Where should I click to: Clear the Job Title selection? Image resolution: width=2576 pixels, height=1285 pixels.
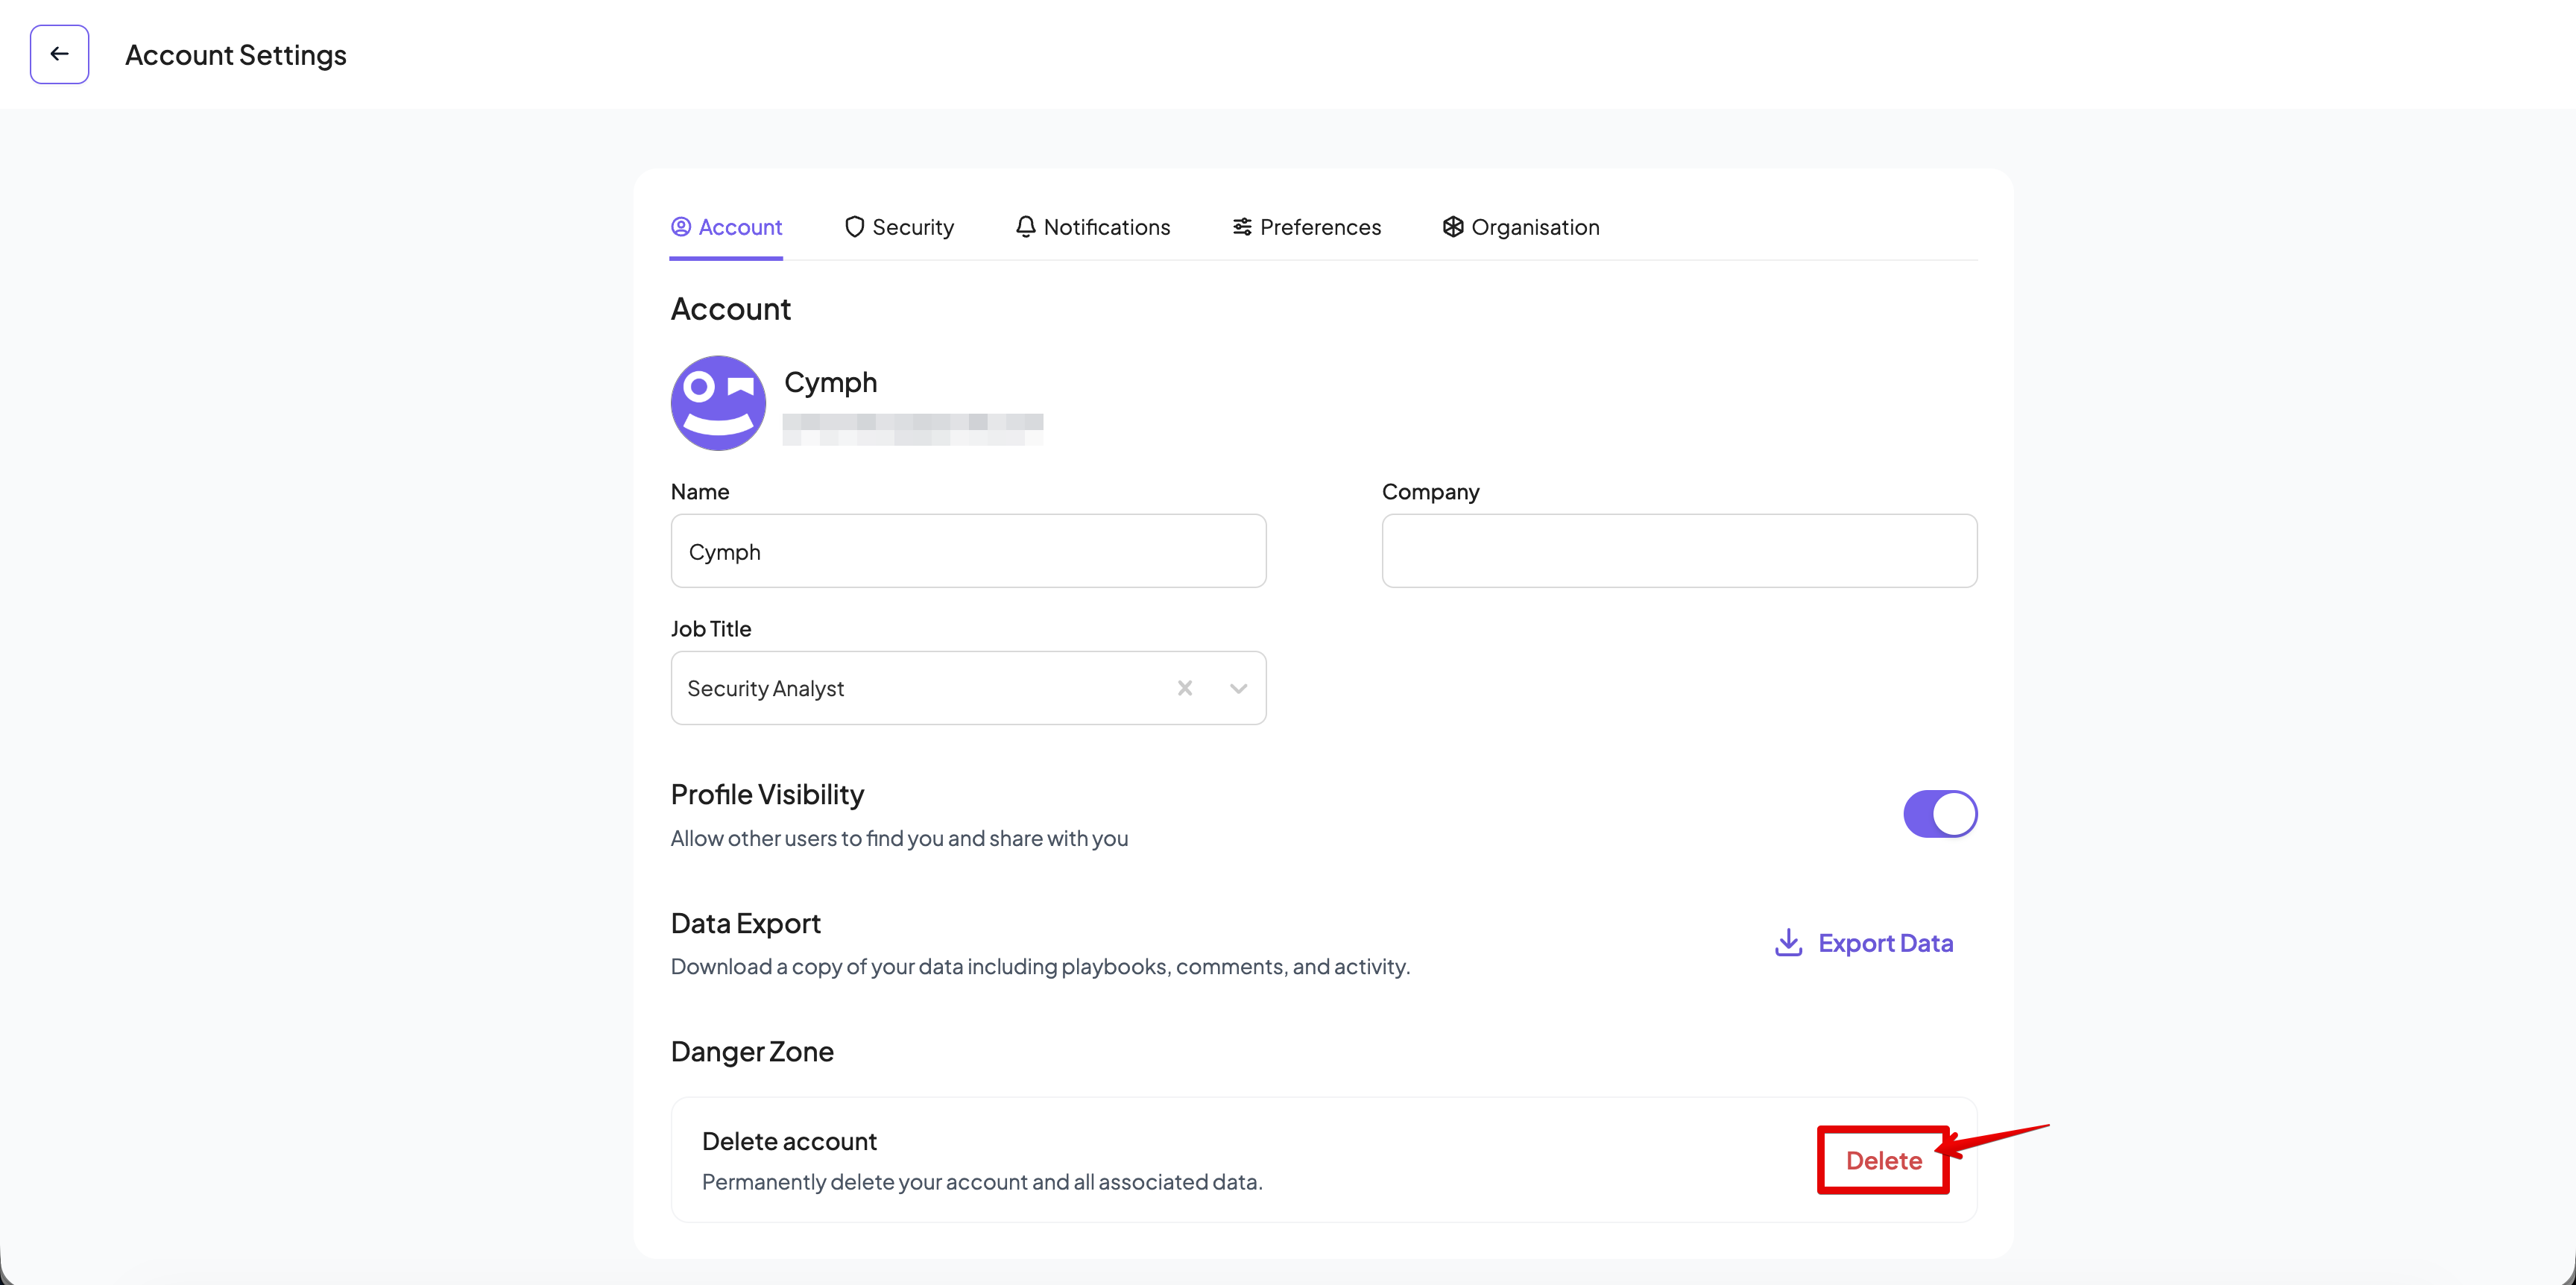click(1185, 688)
